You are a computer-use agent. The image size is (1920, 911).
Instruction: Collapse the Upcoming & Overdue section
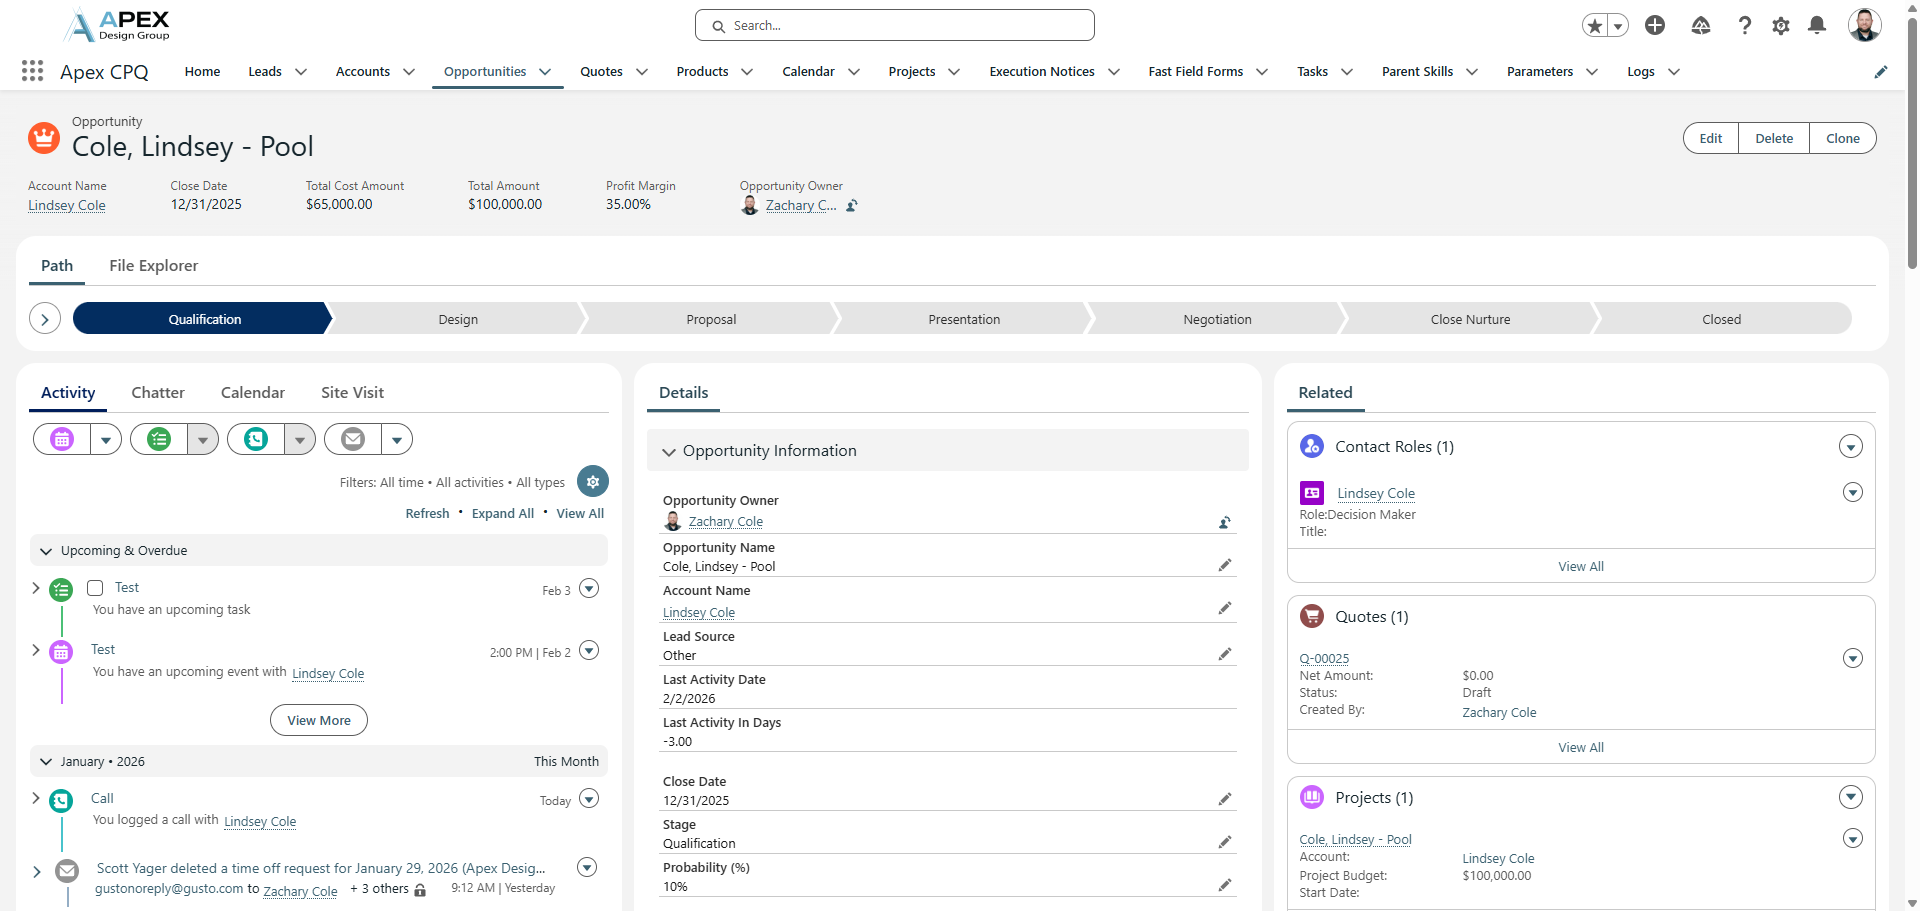point(46,551)
